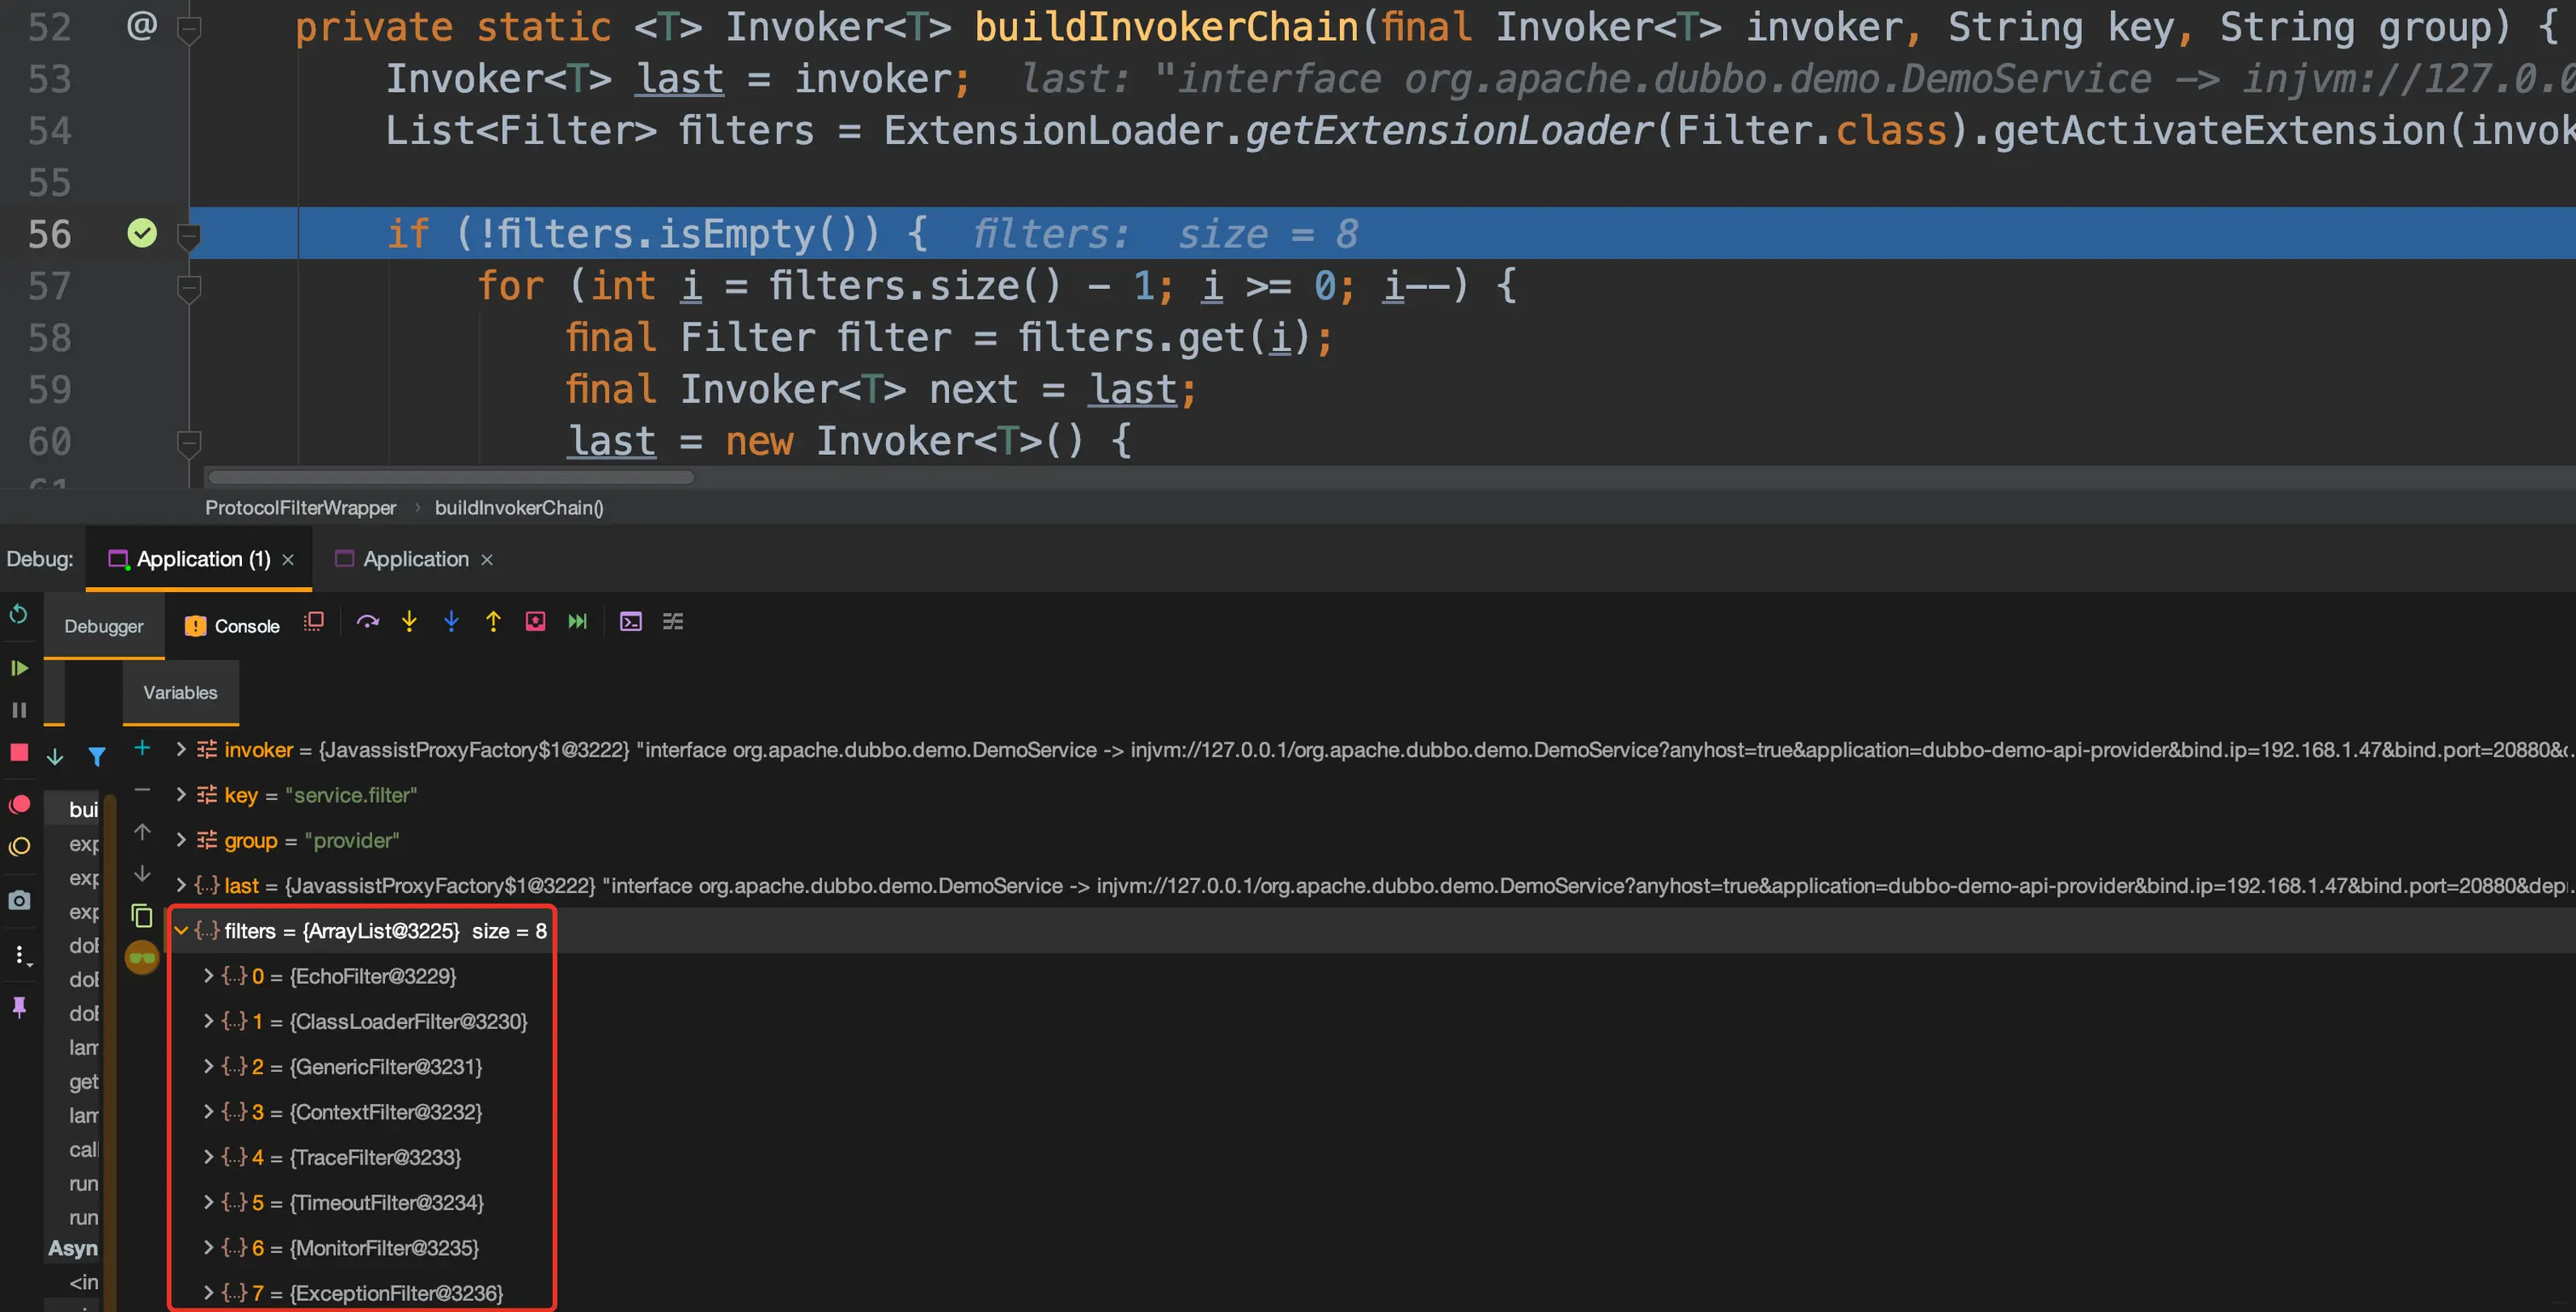The width and height of the screenshot is (2576, 1312).
Task: Click the blue Force Step Into arrow
Action: [x=451, y=622]
